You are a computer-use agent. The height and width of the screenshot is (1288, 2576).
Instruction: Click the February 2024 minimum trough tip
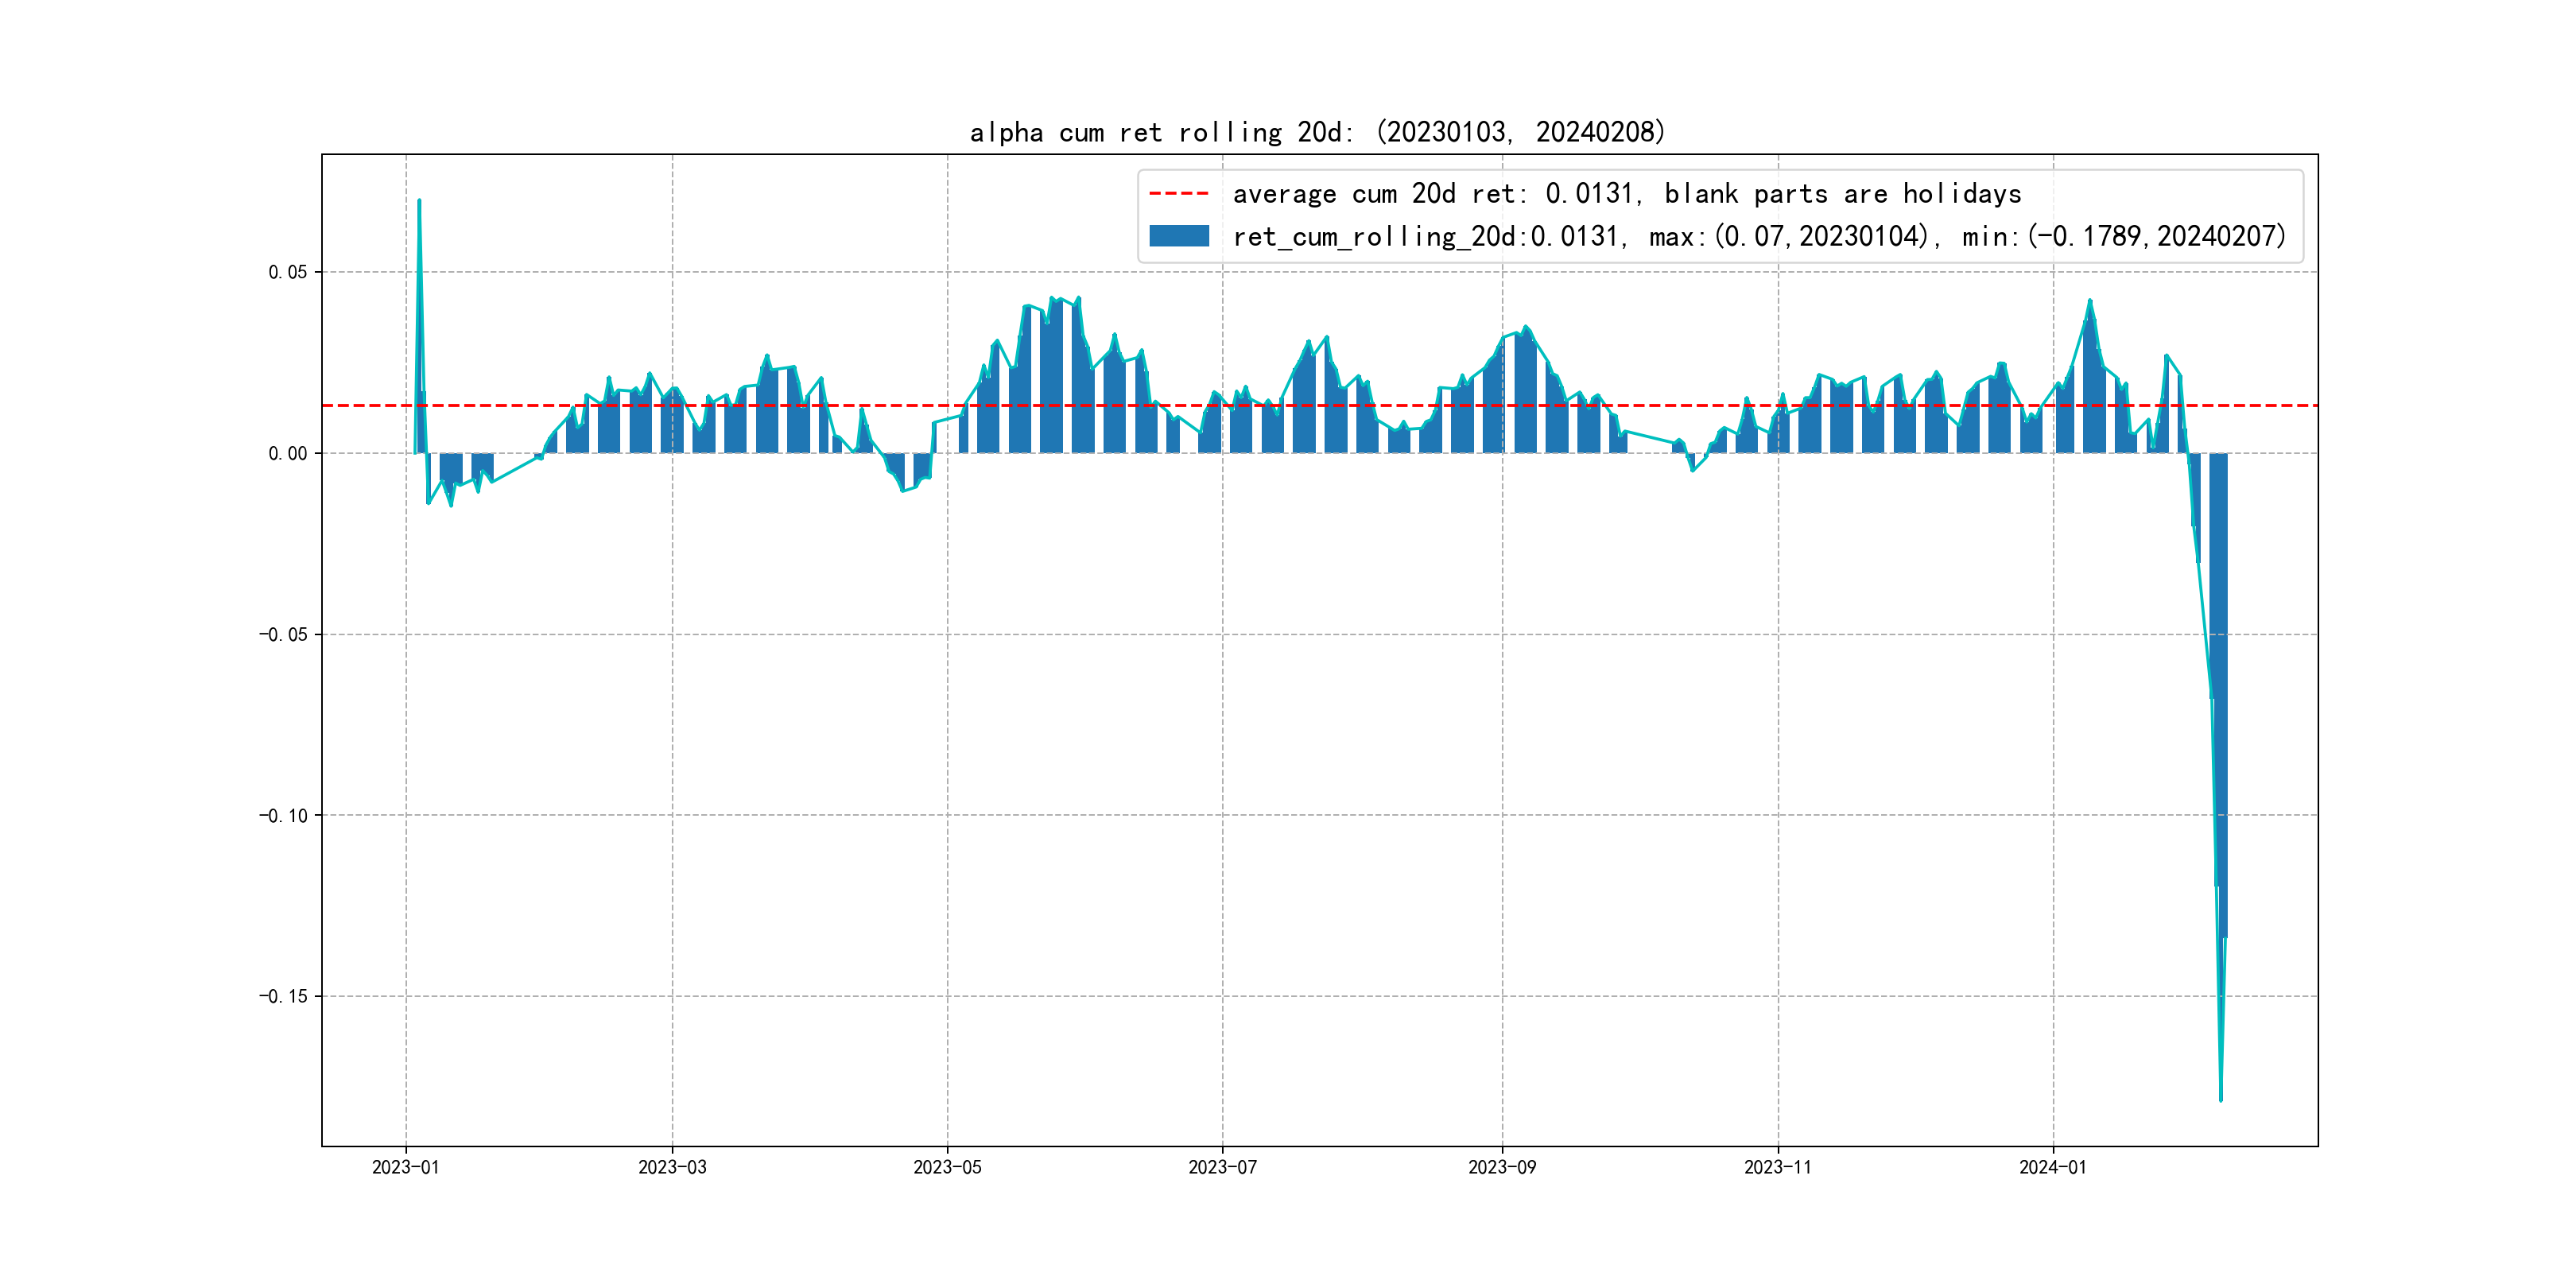(2221, 1099)
